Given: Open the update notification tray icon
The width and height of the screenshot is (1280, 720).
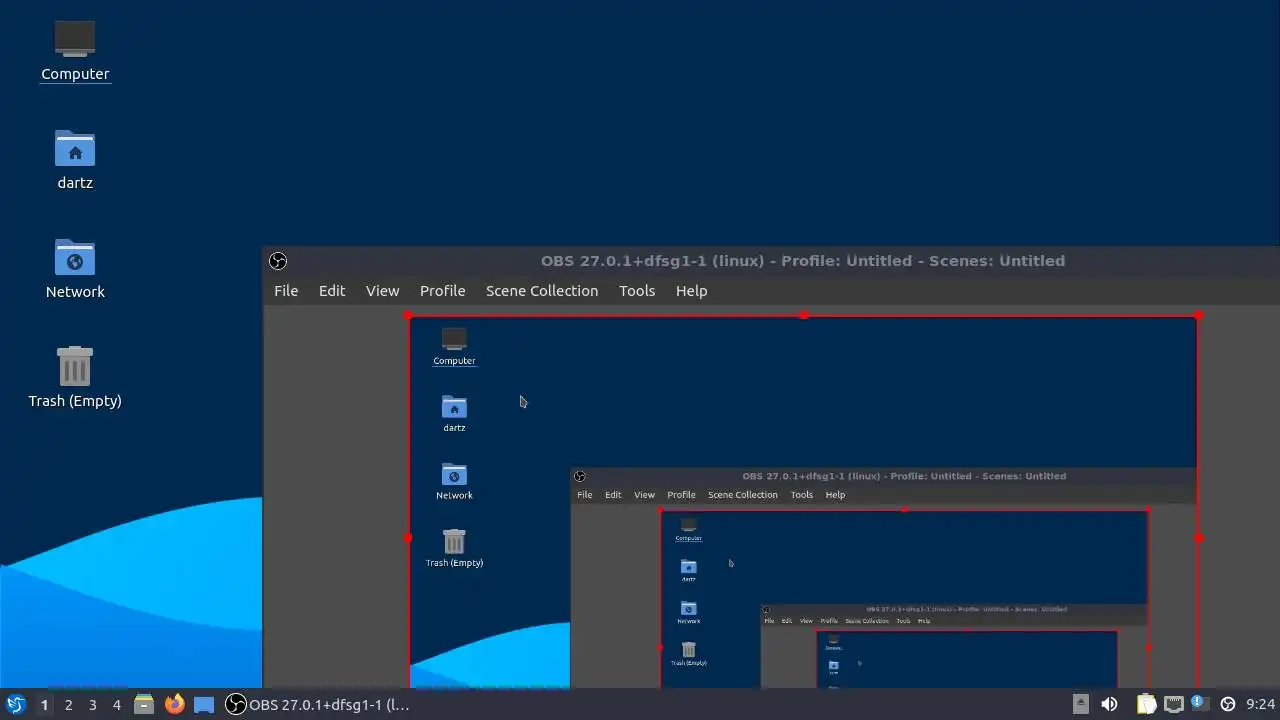Looking at the screenshot, I should 1199,704.
